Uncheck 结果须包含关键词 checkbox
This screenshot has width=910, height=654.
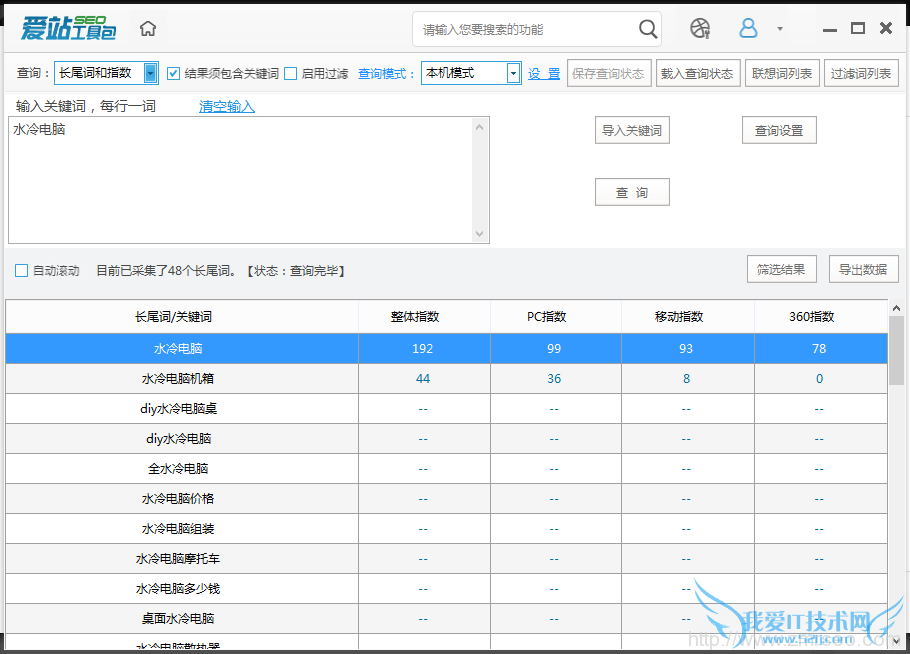(x=174, y=73)
